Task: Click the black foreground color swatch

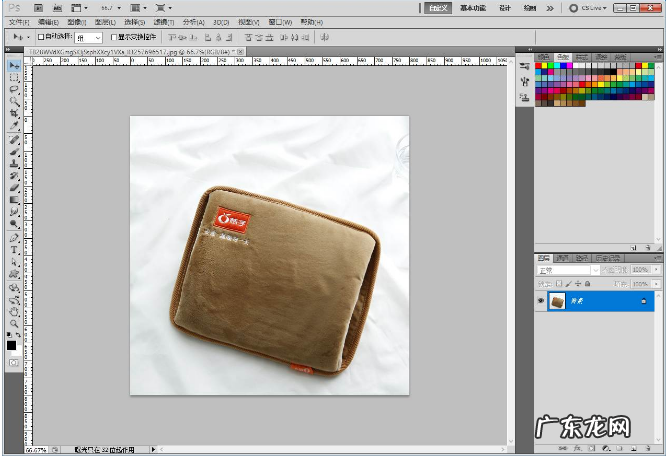Action: click(x=11, y=345)
